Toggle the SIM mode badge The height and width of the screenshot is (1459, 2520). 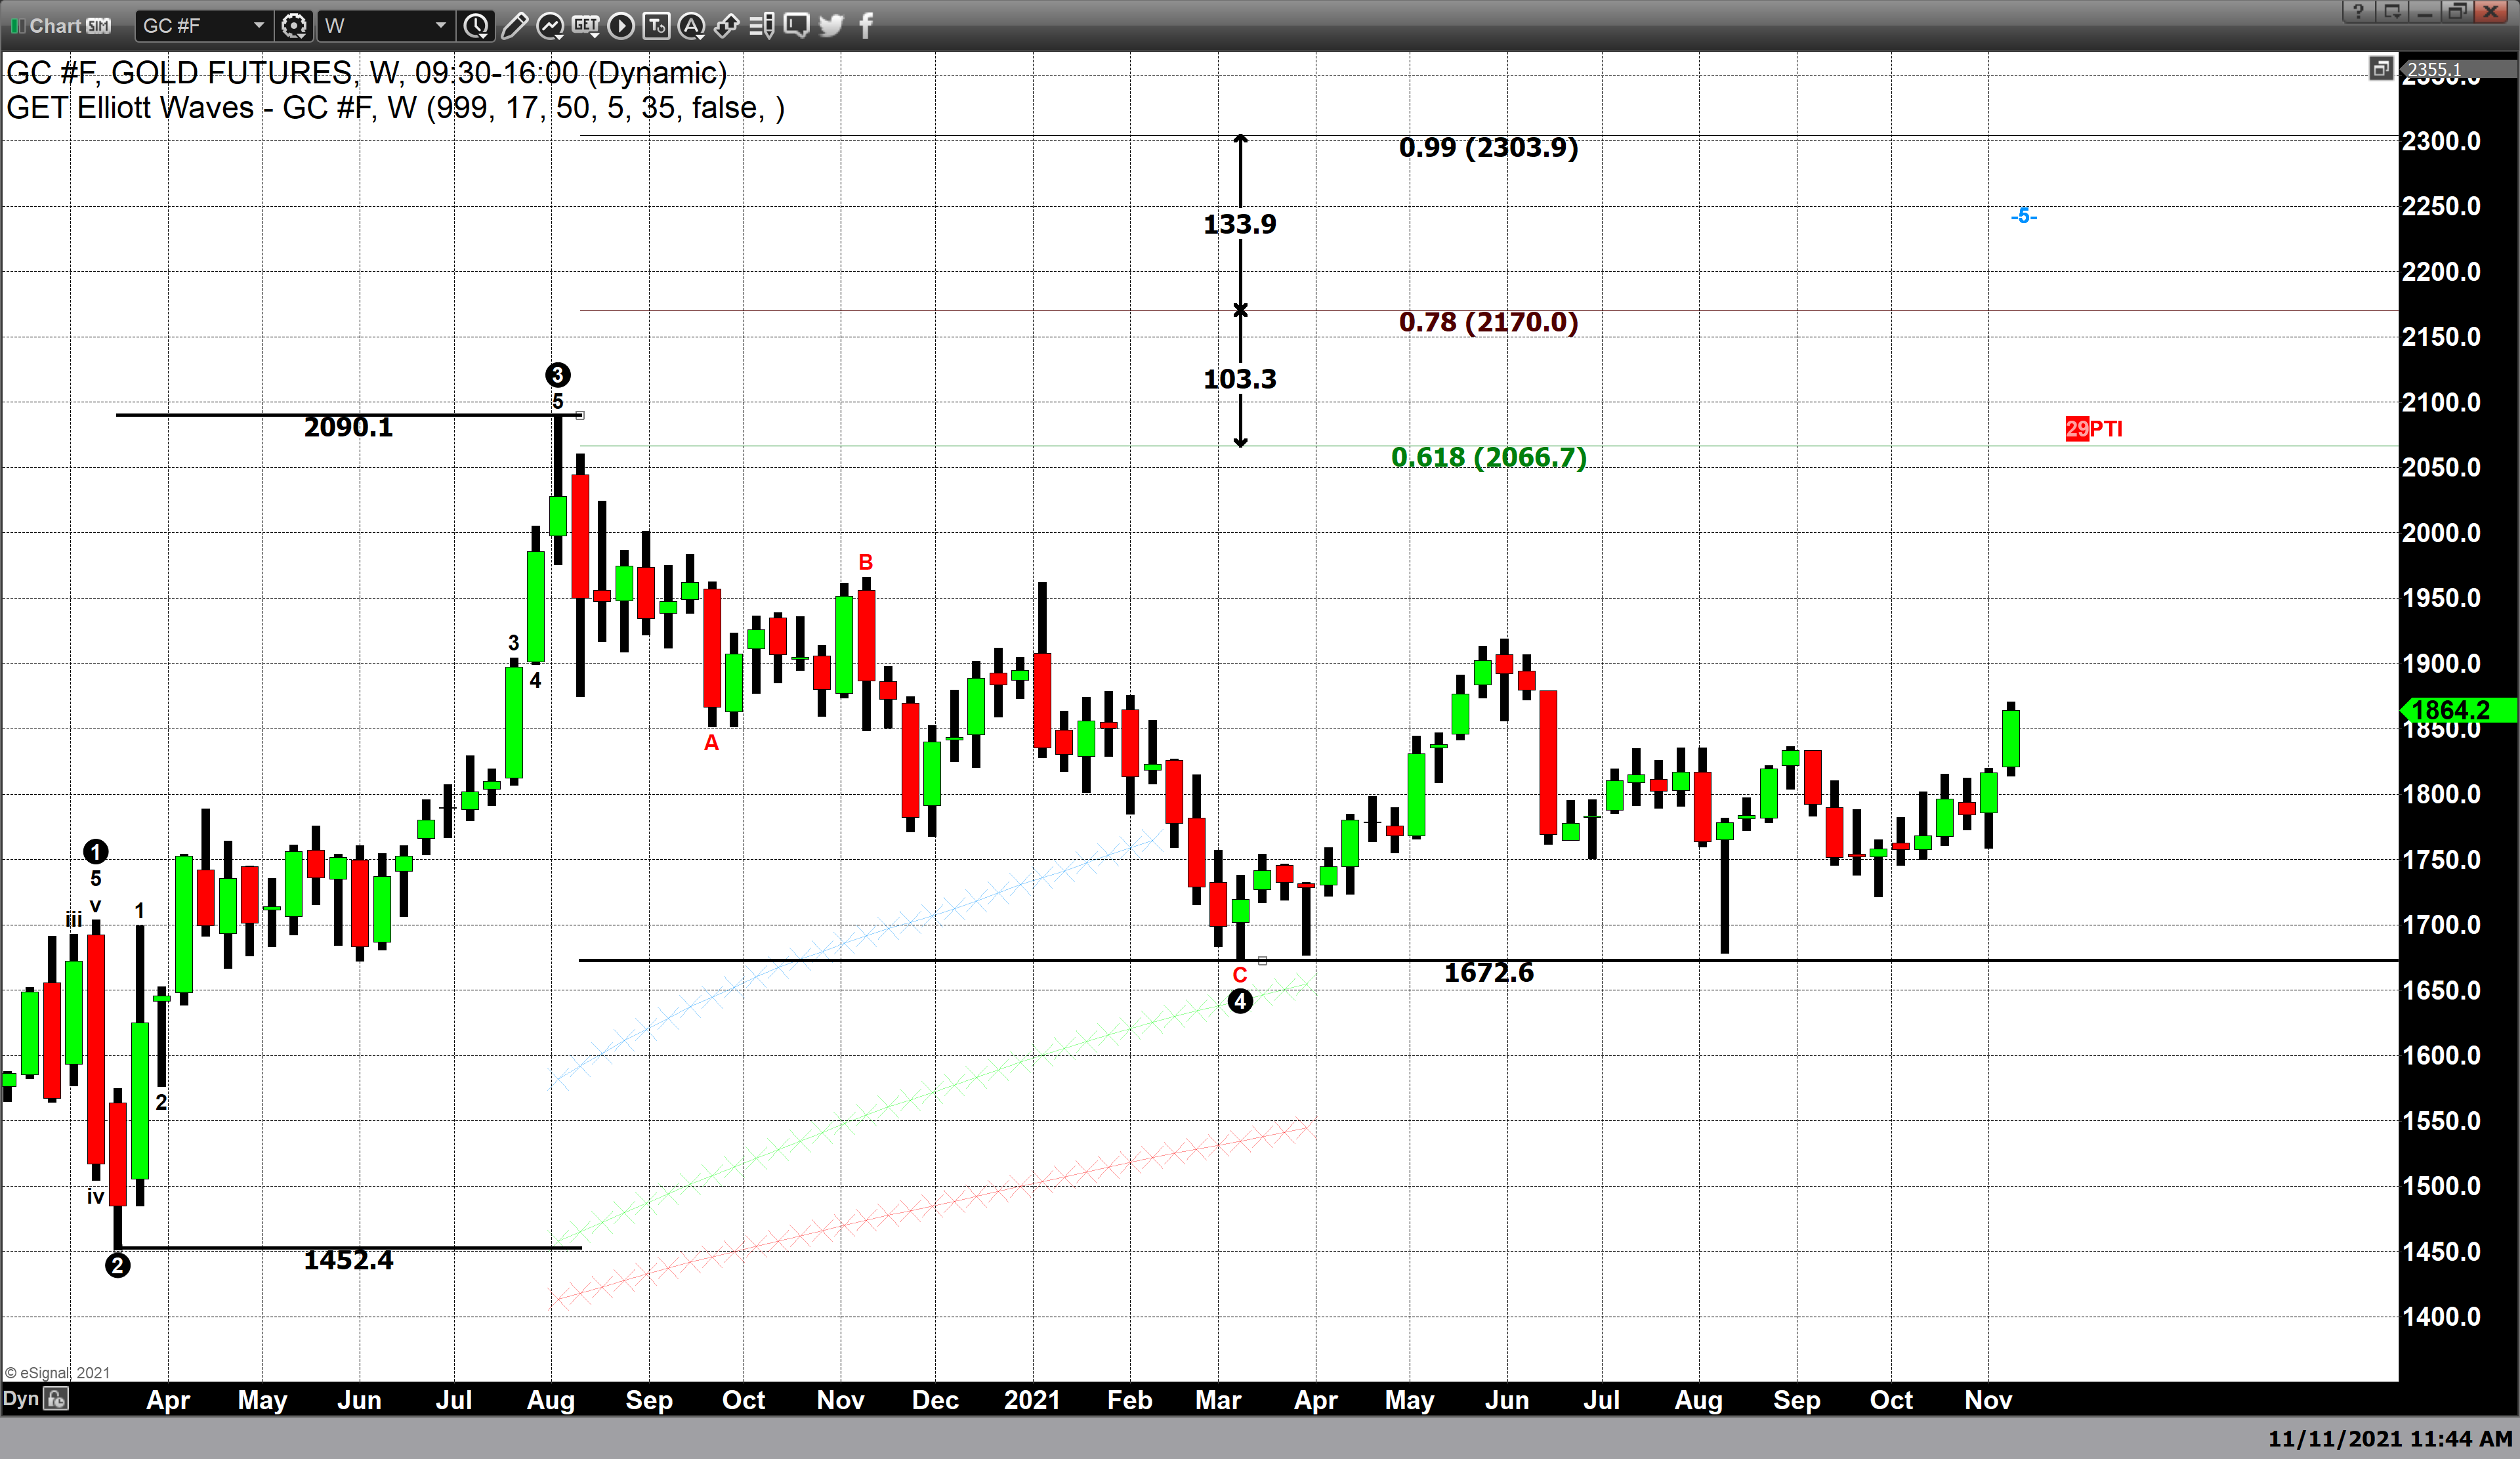pyautogui.click(x=98, y=26)
